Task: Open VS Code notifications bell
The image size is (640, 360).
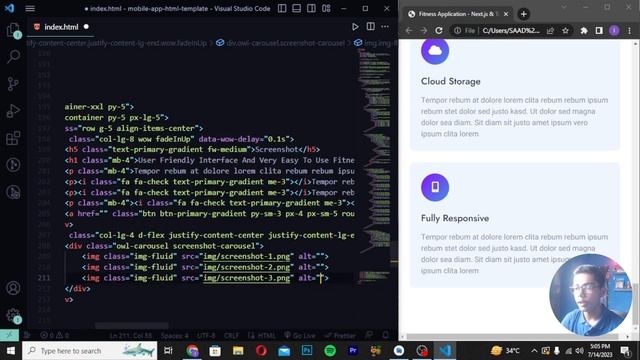Action: pyautogui.click(x=385, y=336)
